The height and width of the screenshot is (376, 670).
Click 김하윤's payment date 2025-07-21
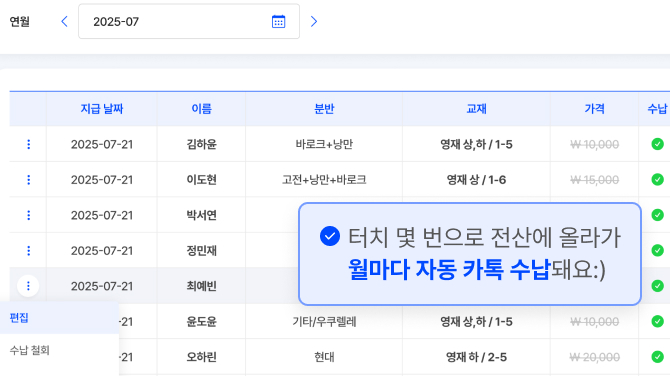click(x=102, y=144)
